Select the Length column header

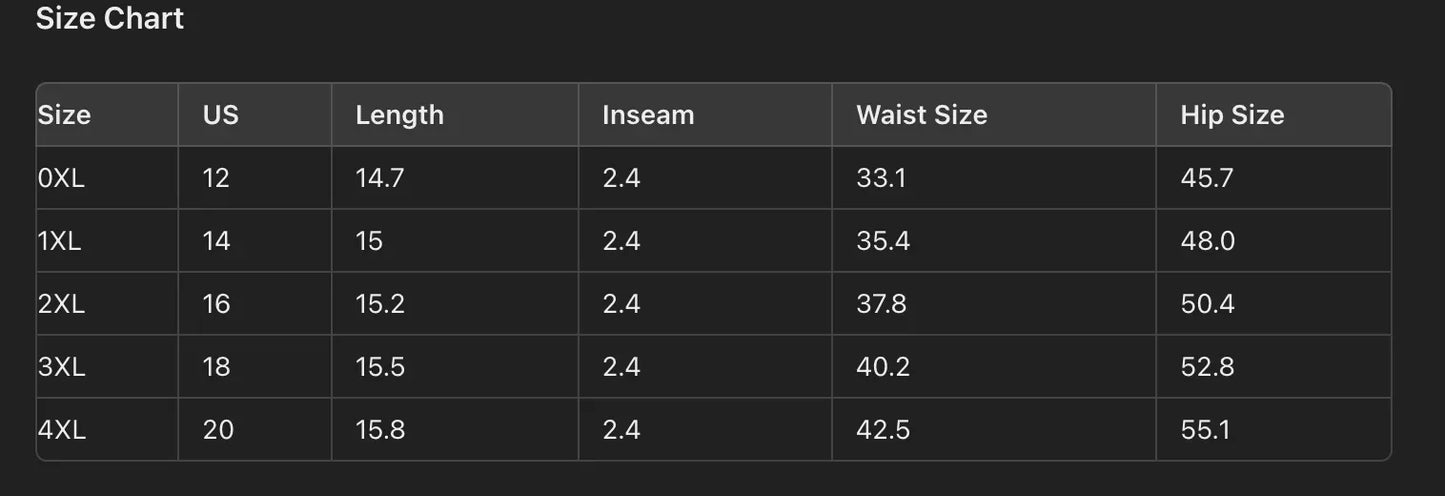pos(399,115)
